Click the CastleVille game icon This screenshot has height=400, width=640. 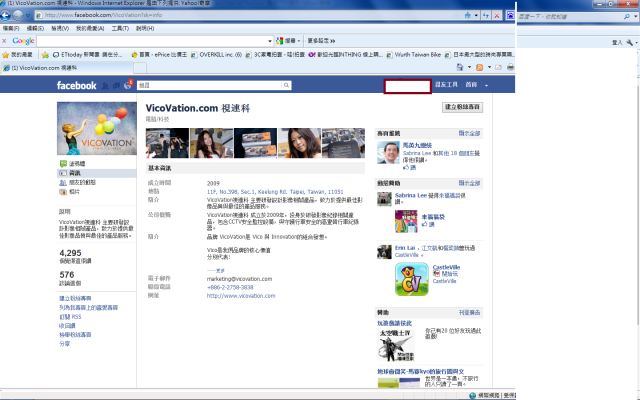pyautogui.click(x=412, y=279)
